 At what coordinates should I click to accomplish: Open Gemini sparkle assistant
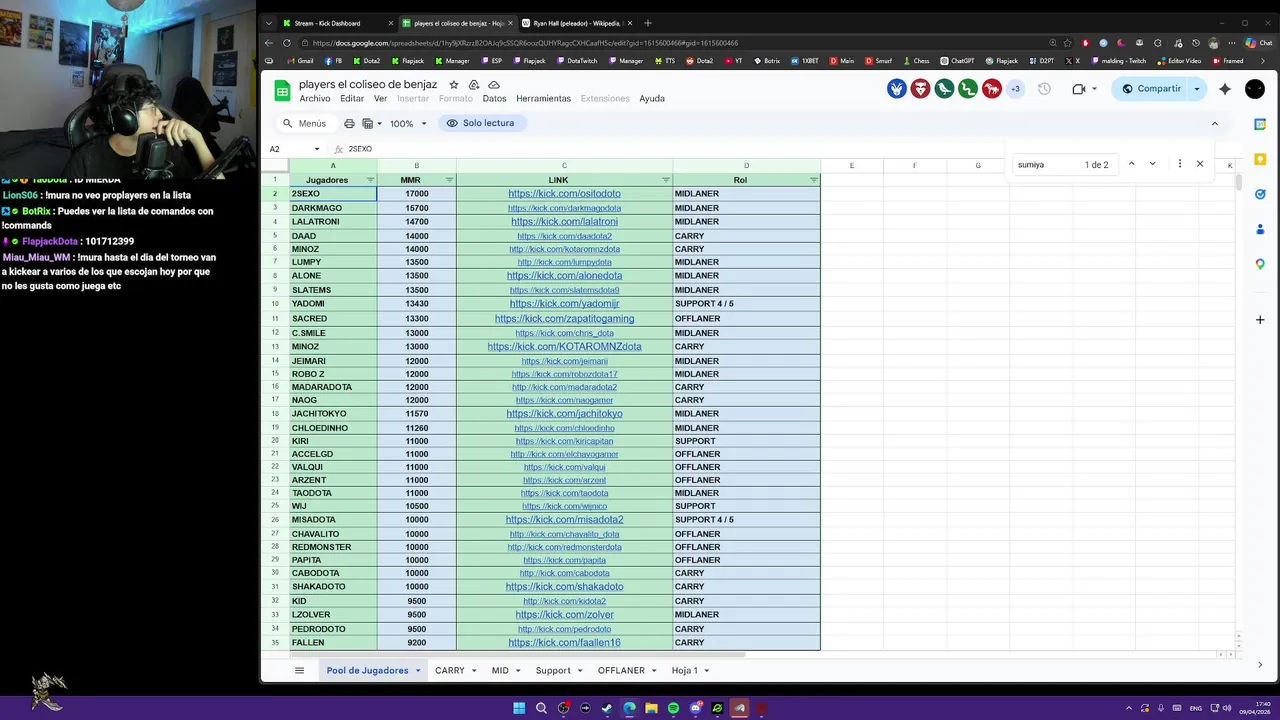pos(1225,89)
